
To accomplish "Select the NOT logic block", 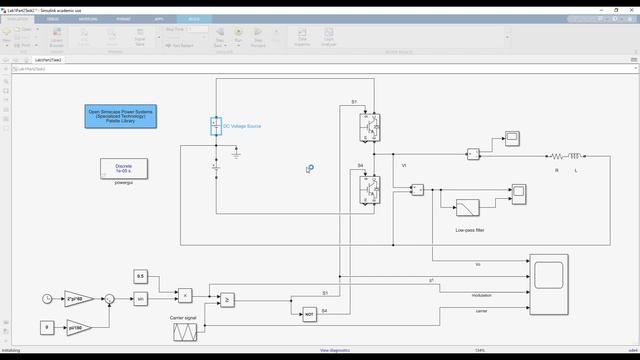I will point(309,314).
